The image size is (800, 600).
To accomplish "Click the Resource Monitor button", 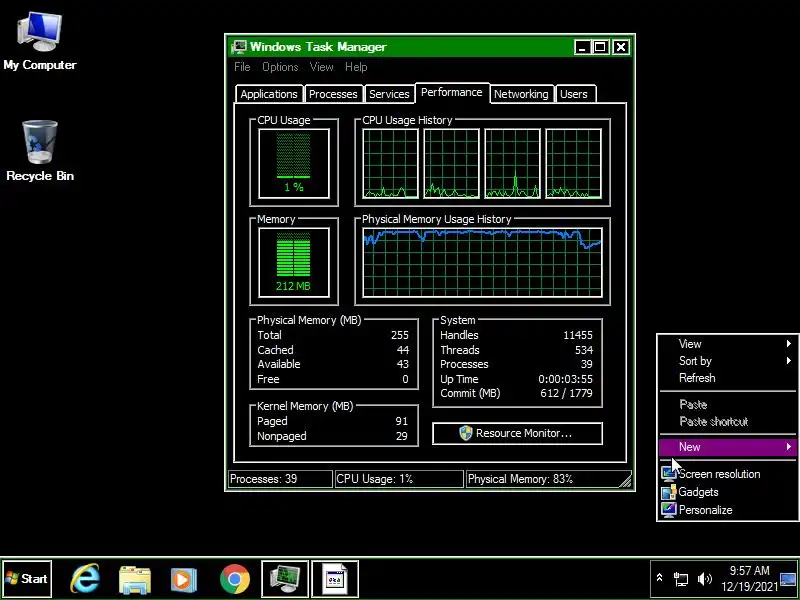I will pos(517,433).
